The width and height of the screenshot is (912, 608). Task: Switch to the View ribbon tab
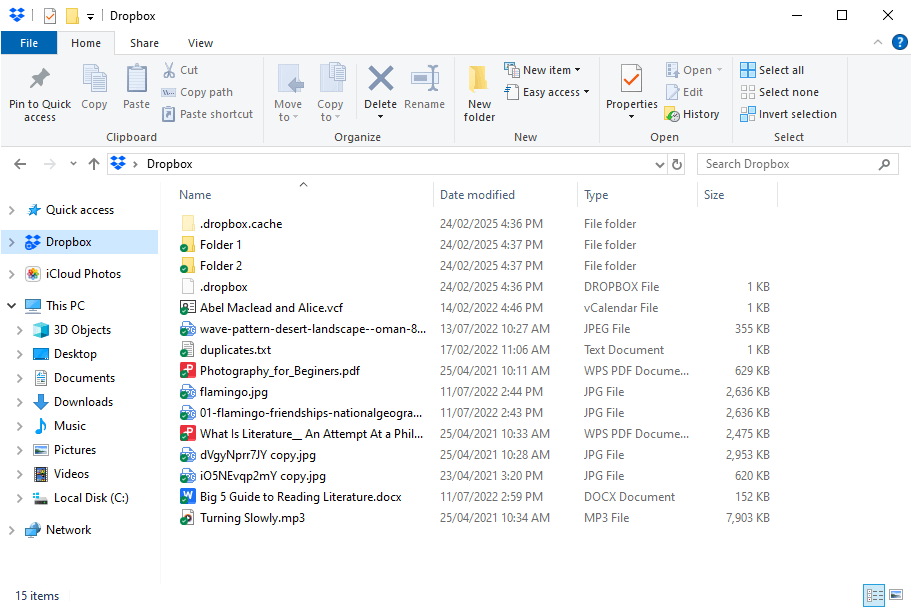coord(200,43)
